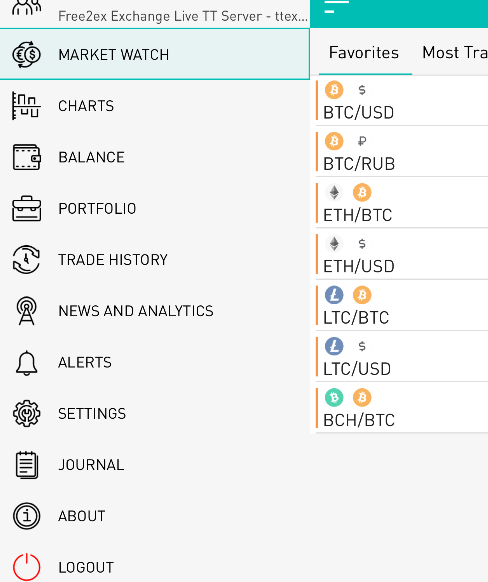Viewport: 488px width, 582px height.
Task: Choose the LTC/USD pair
Action: (402, 357)
